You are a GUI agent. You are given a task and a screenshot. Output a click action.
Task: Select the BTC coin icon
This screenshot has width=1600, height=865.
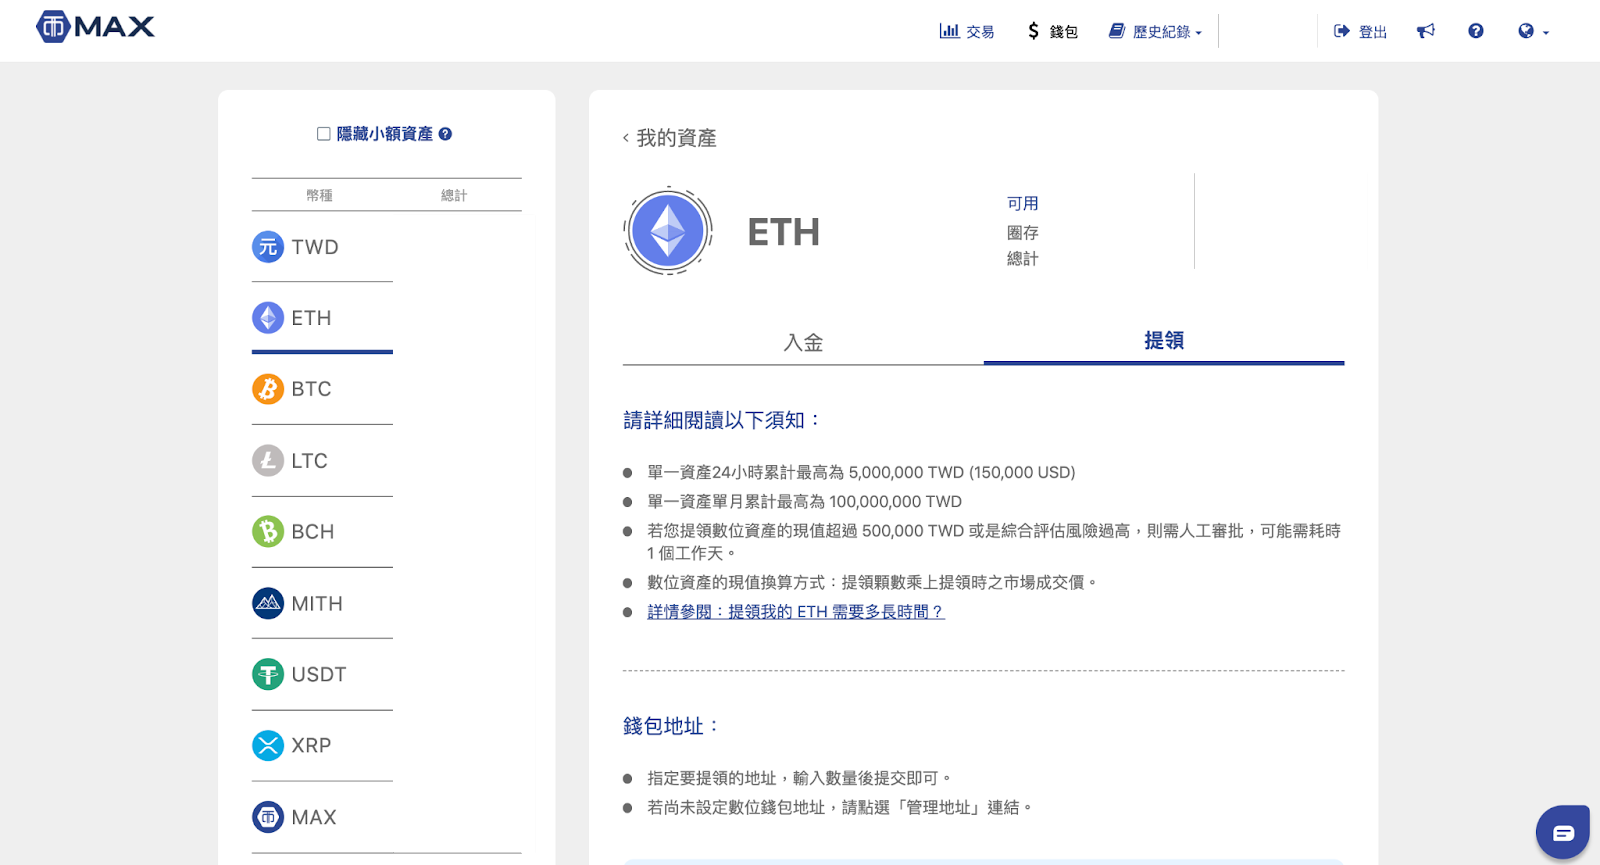(268, 389)
